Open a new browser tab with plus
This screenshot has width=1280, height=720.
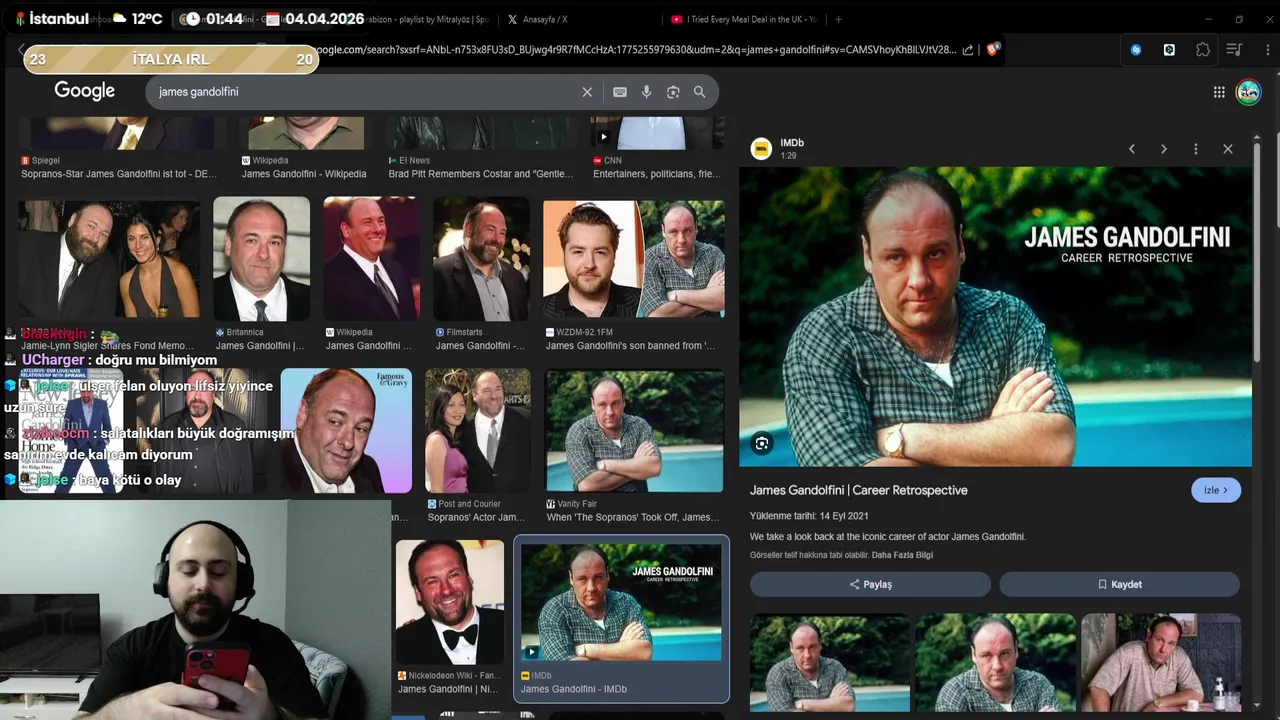tap(838, 19)
